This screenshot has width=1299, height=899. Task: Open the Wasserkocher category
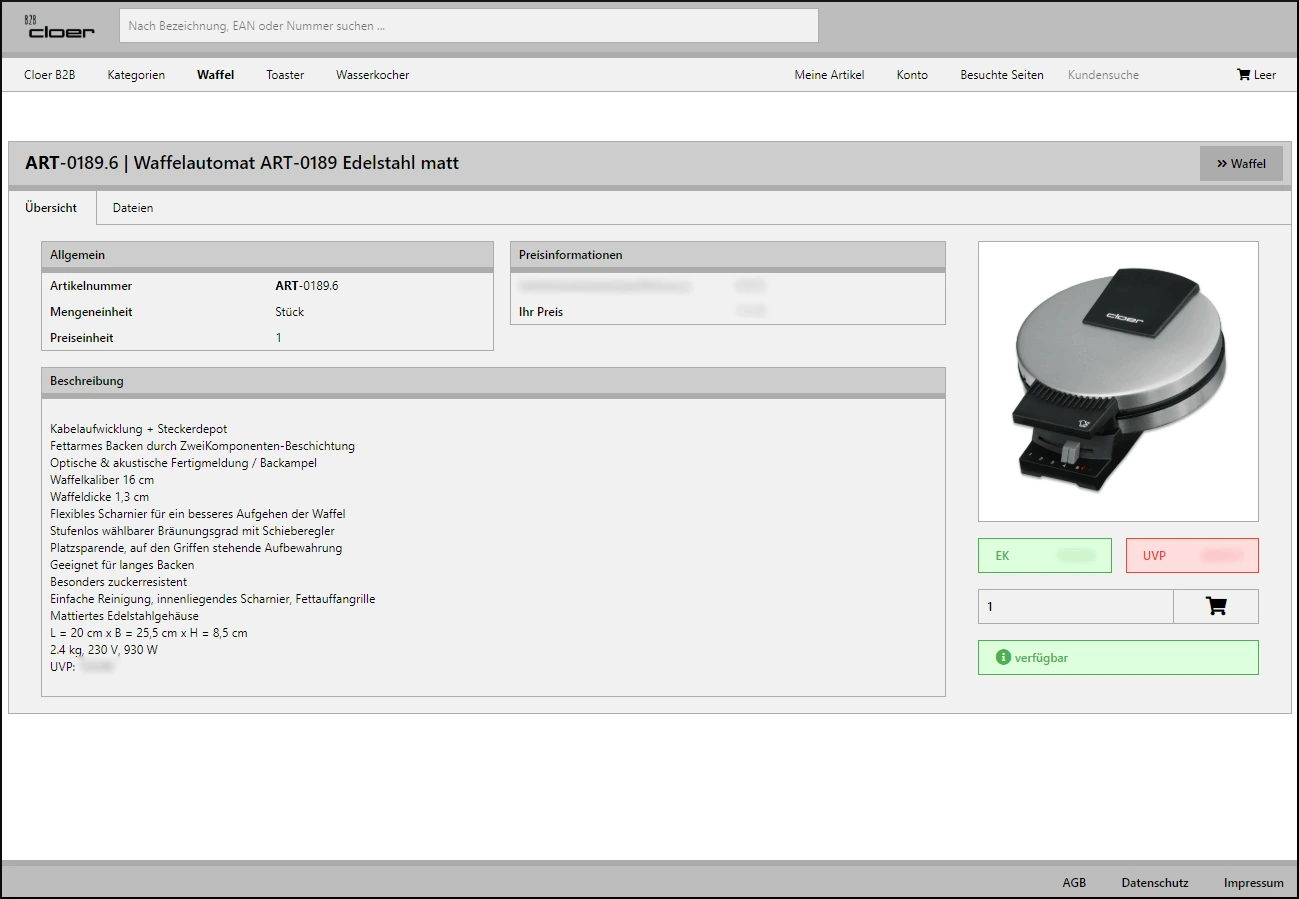point(372,75)
